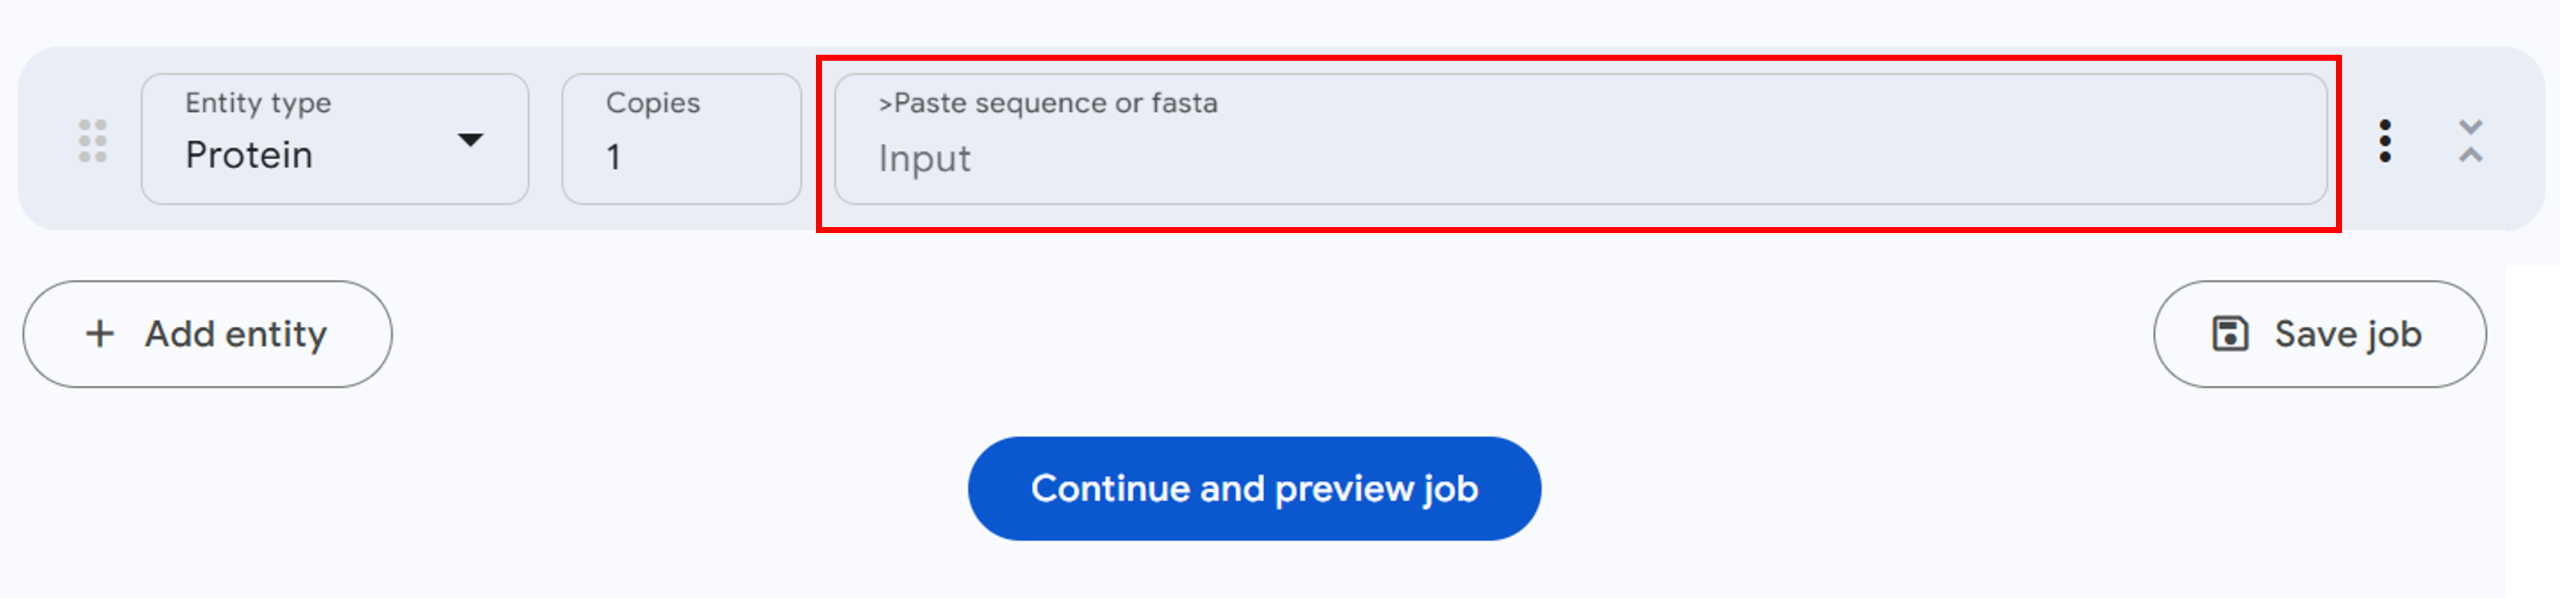Click the dropdown arrow next to Protein
2560x598 pixels.
(470, 140)
